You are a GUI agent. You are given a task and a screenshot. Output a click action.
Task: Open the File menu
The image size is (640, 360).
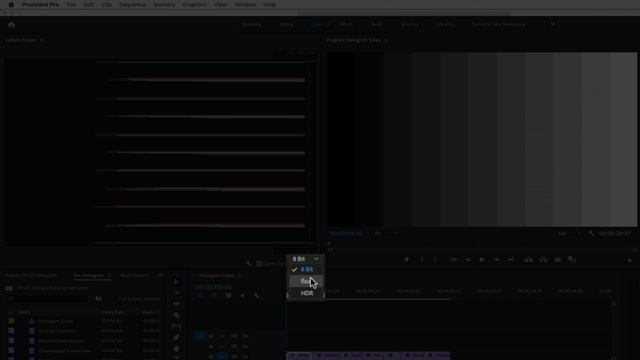click(71, 4)
